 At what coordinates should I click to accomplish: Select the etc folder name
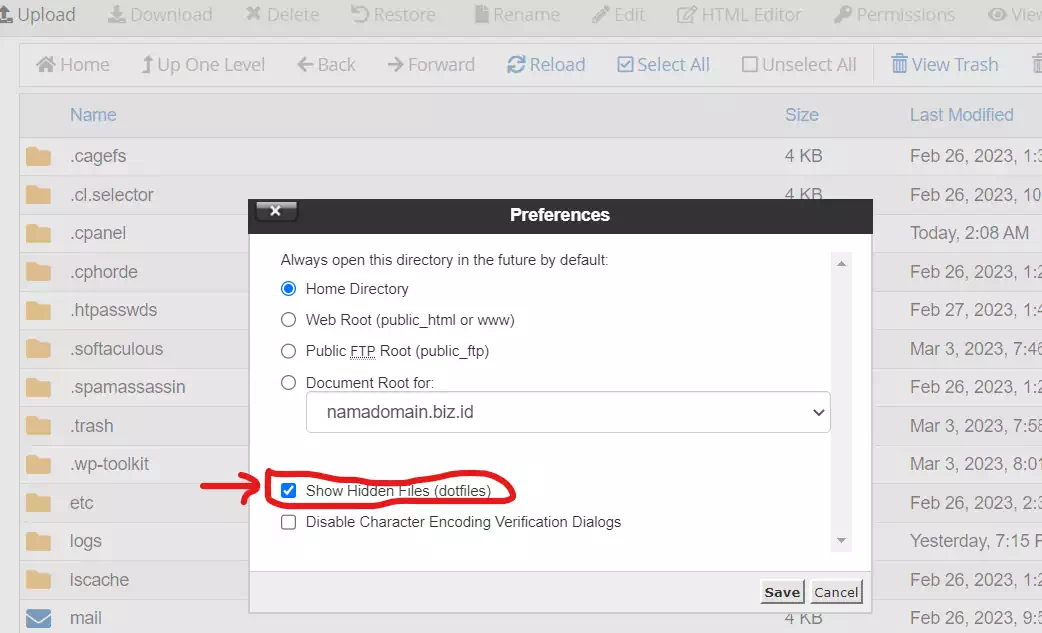(82, 503)
